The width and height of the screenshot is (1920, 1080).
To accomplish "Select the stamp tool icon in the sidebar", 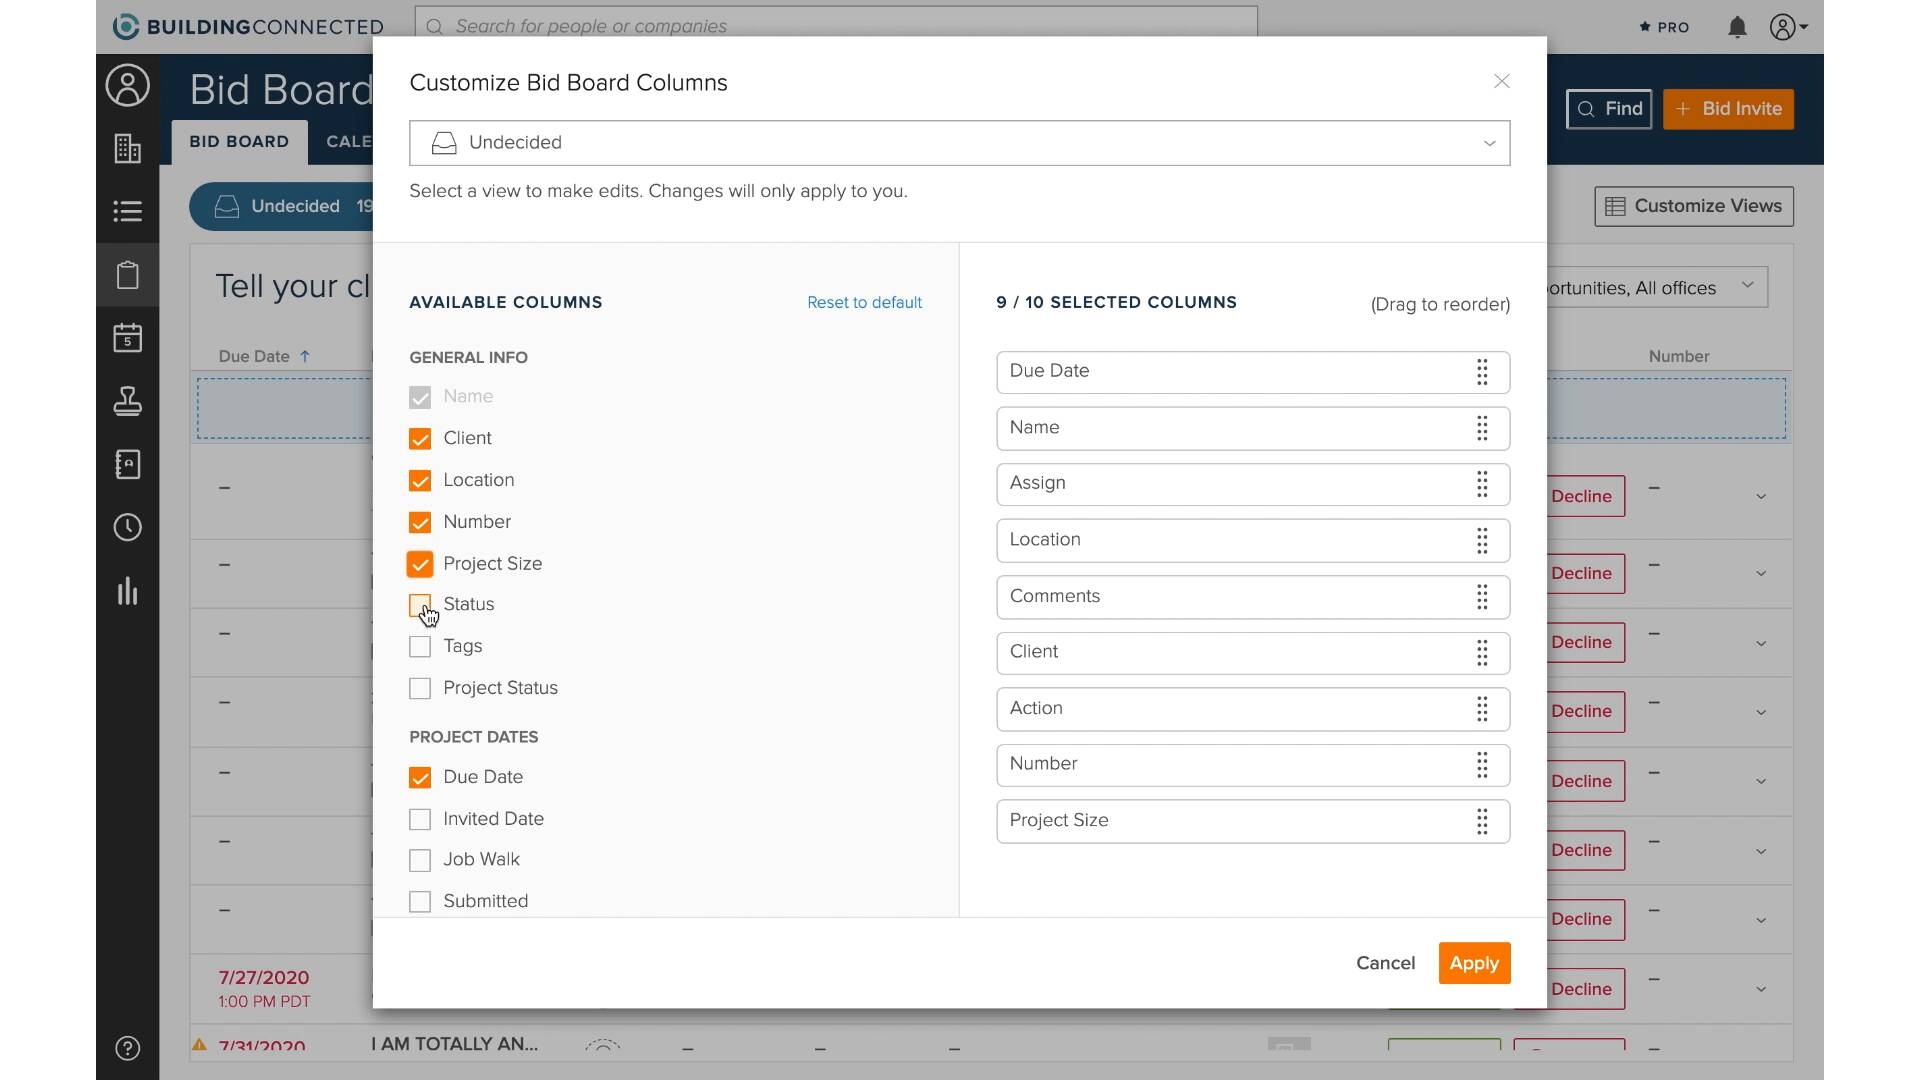I will pyautogui.click(x=127, y=401).
